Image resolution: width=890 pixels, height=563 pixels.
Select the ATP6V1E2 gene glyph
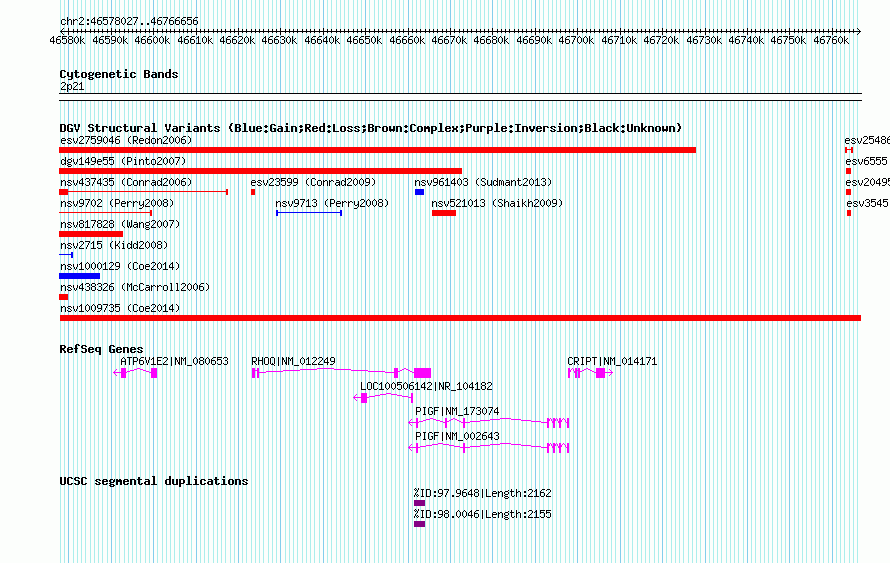pyautogui.click(x=135, y=373)
